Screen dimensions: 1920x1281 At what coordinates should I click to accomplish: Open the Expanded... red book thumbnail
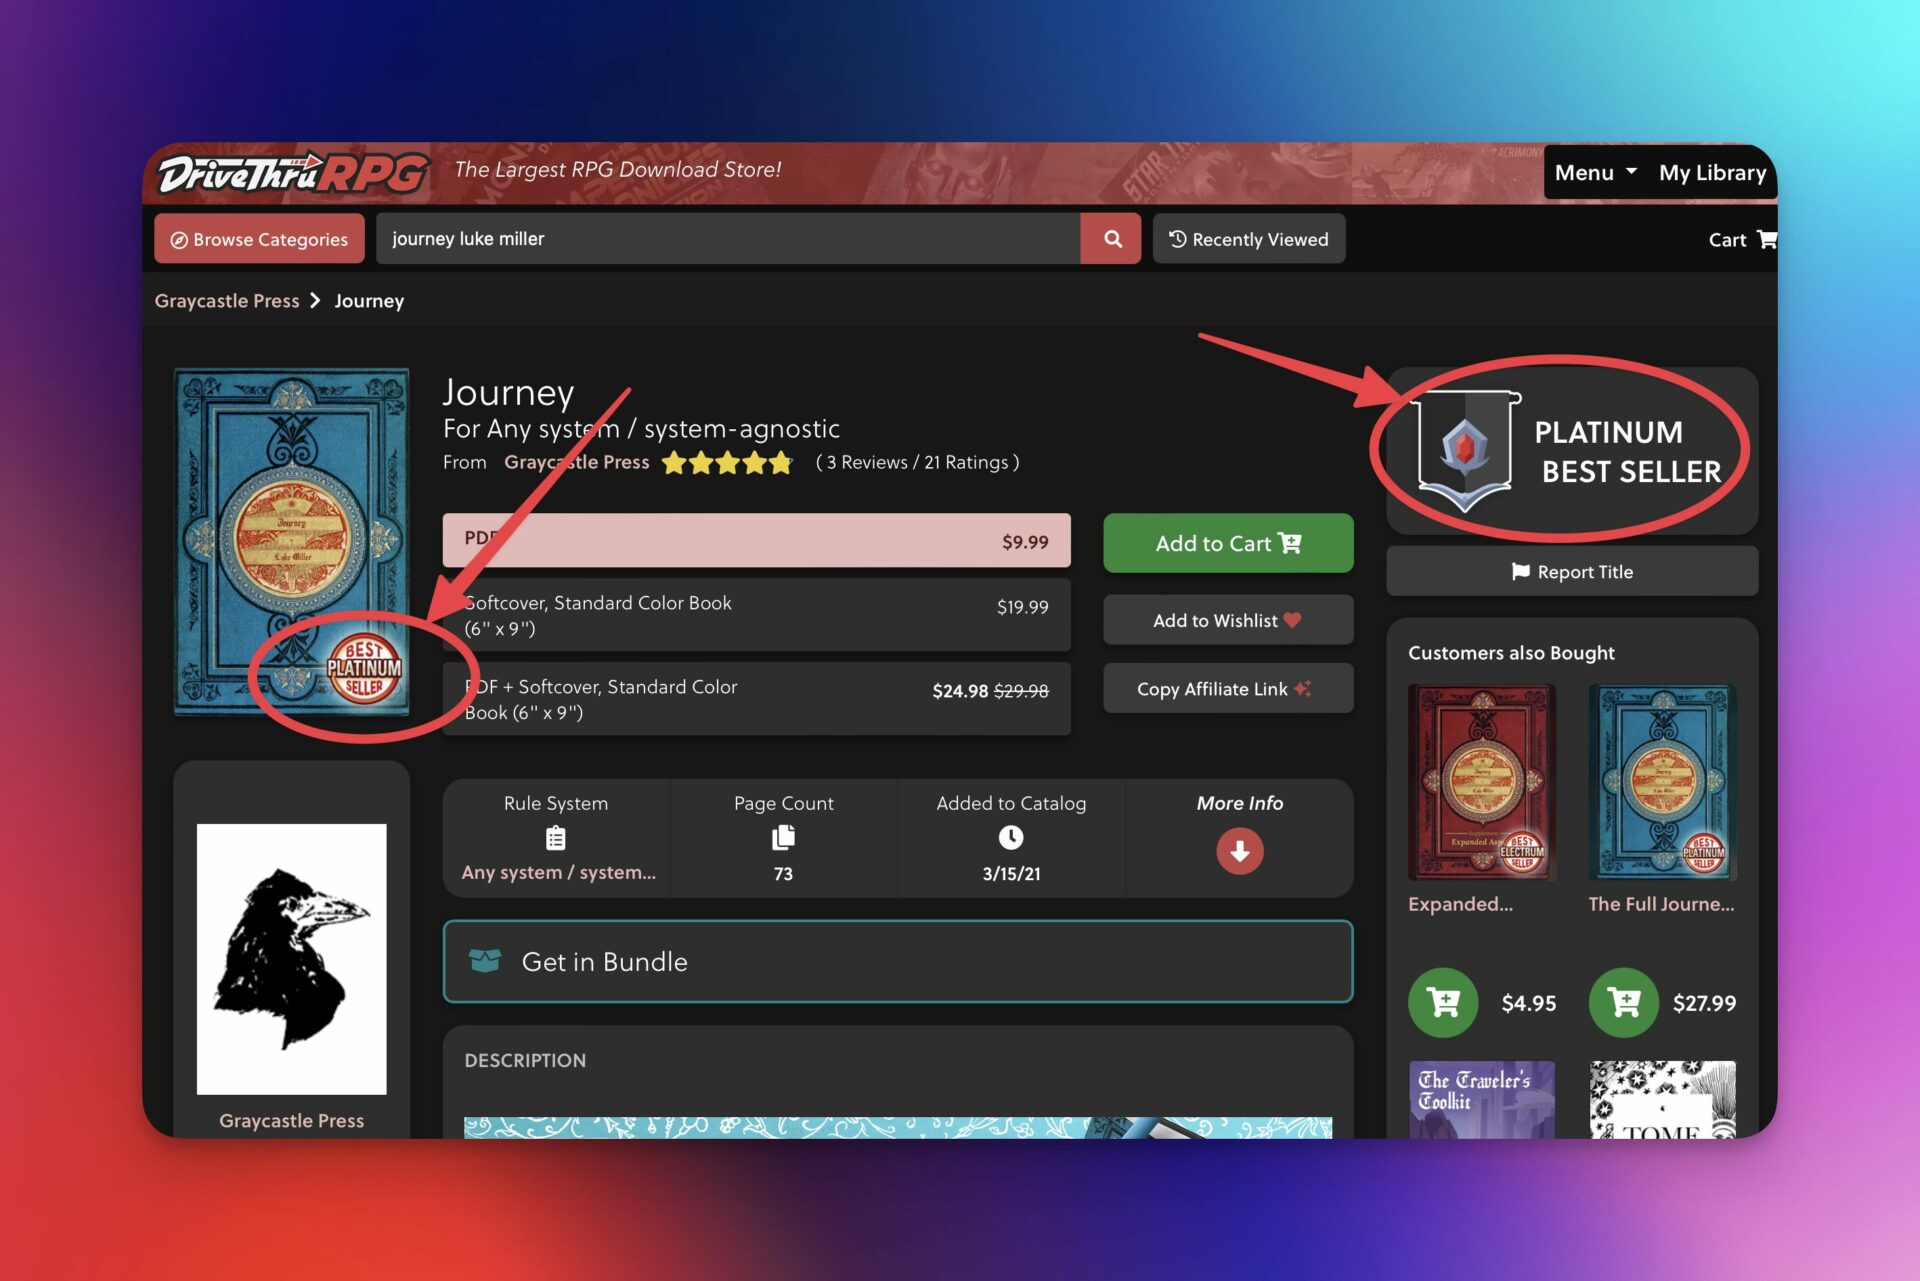click(1481, 782)
